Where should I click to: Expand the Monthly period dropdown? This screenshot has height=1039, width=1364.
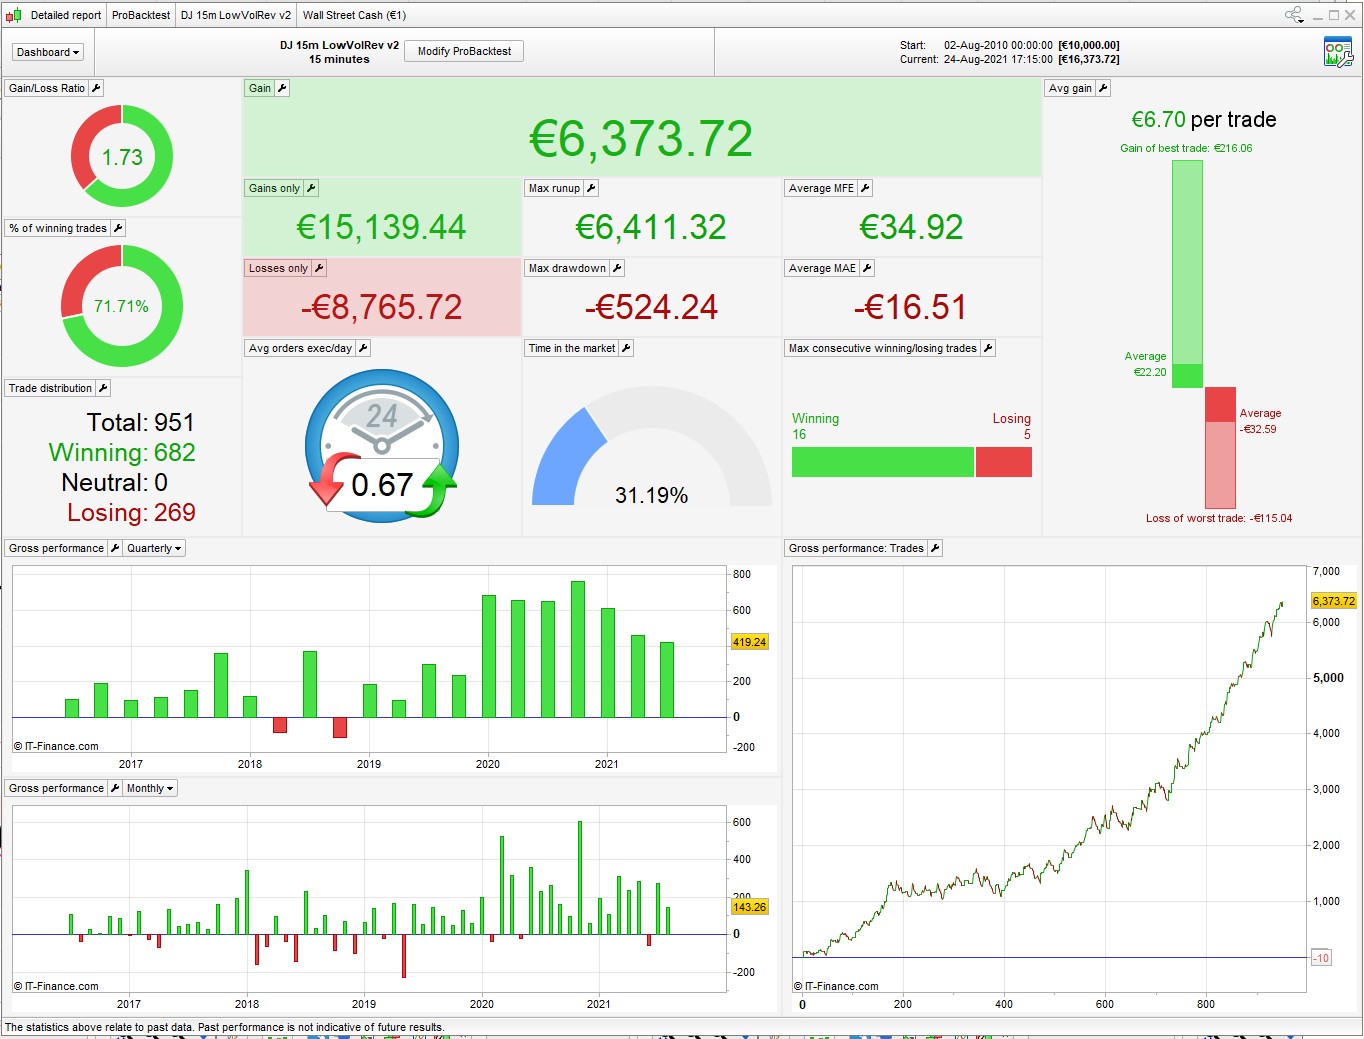click(150, 788)
